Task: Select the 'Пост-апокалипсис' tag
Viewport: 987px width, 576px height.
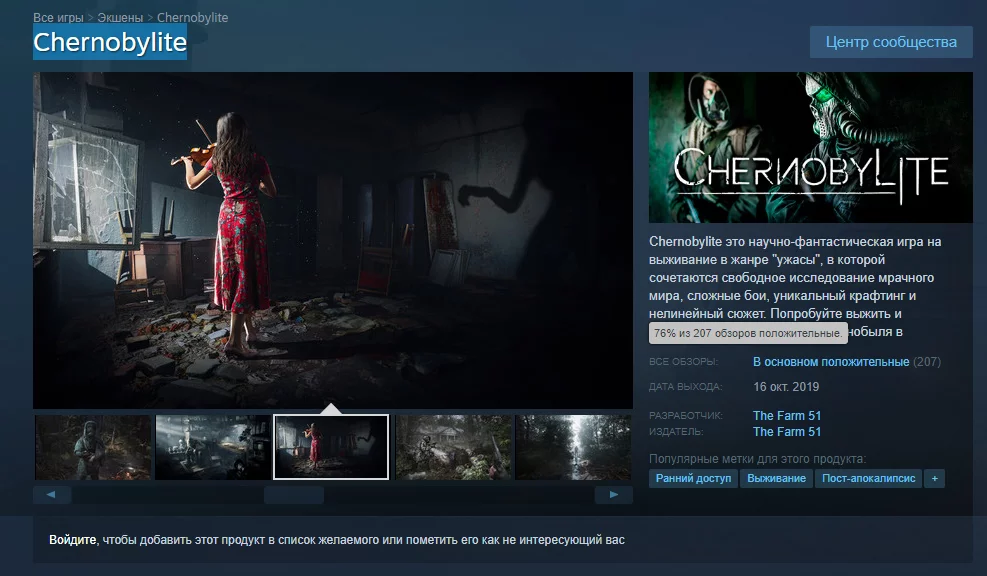Action: [869, 478]
